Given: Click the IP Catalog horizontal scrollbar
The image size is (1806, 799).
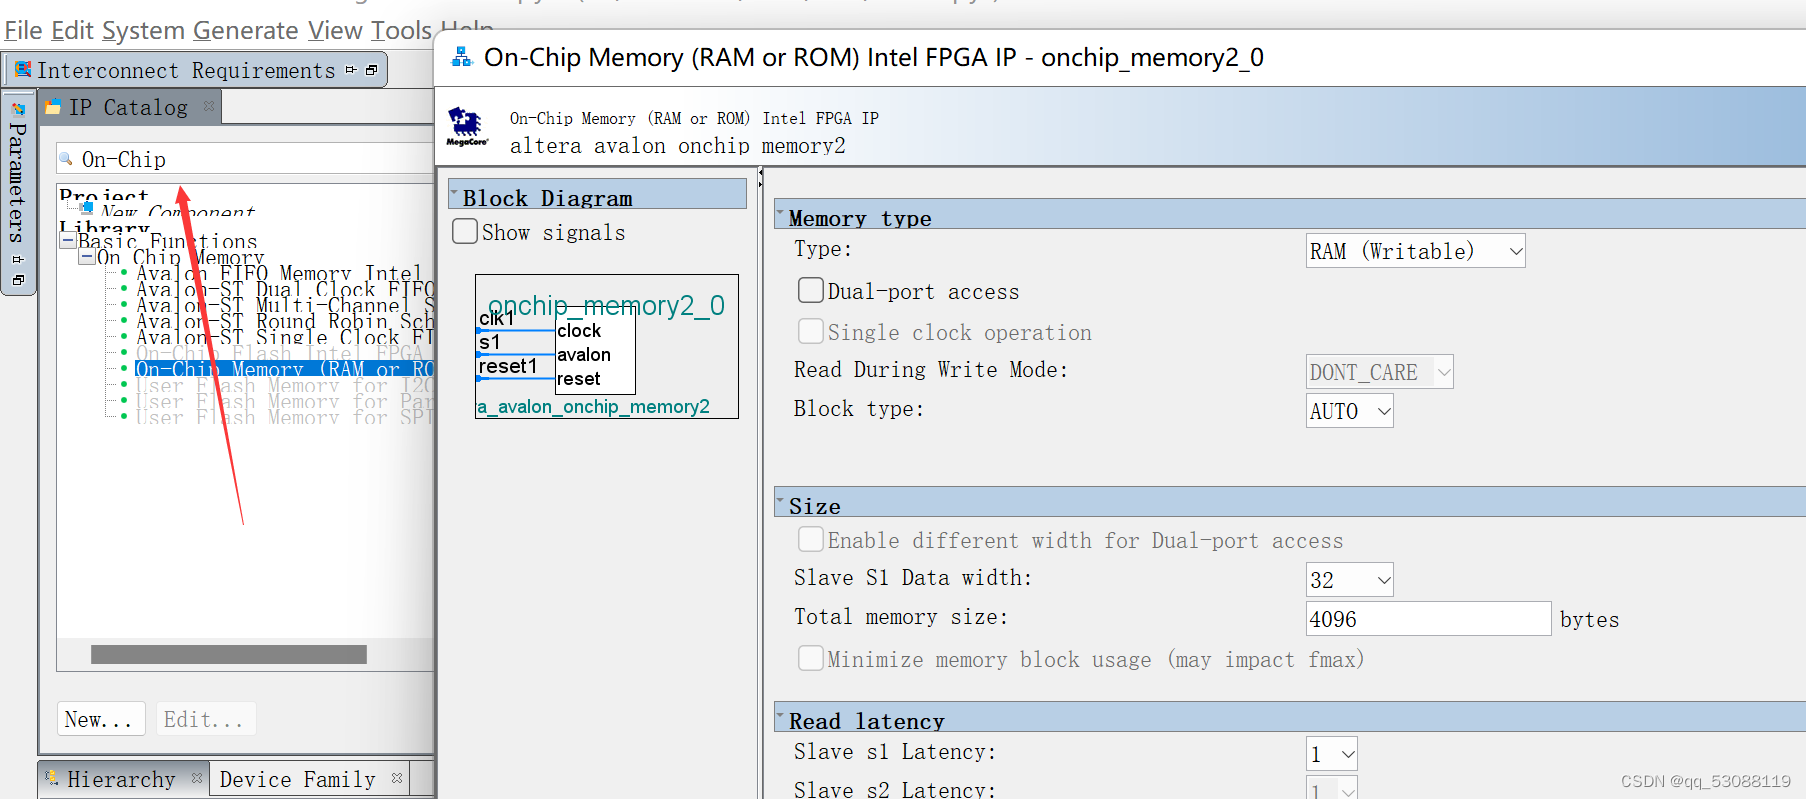Looking at the screenshot, I should click(x=229, y=654).
